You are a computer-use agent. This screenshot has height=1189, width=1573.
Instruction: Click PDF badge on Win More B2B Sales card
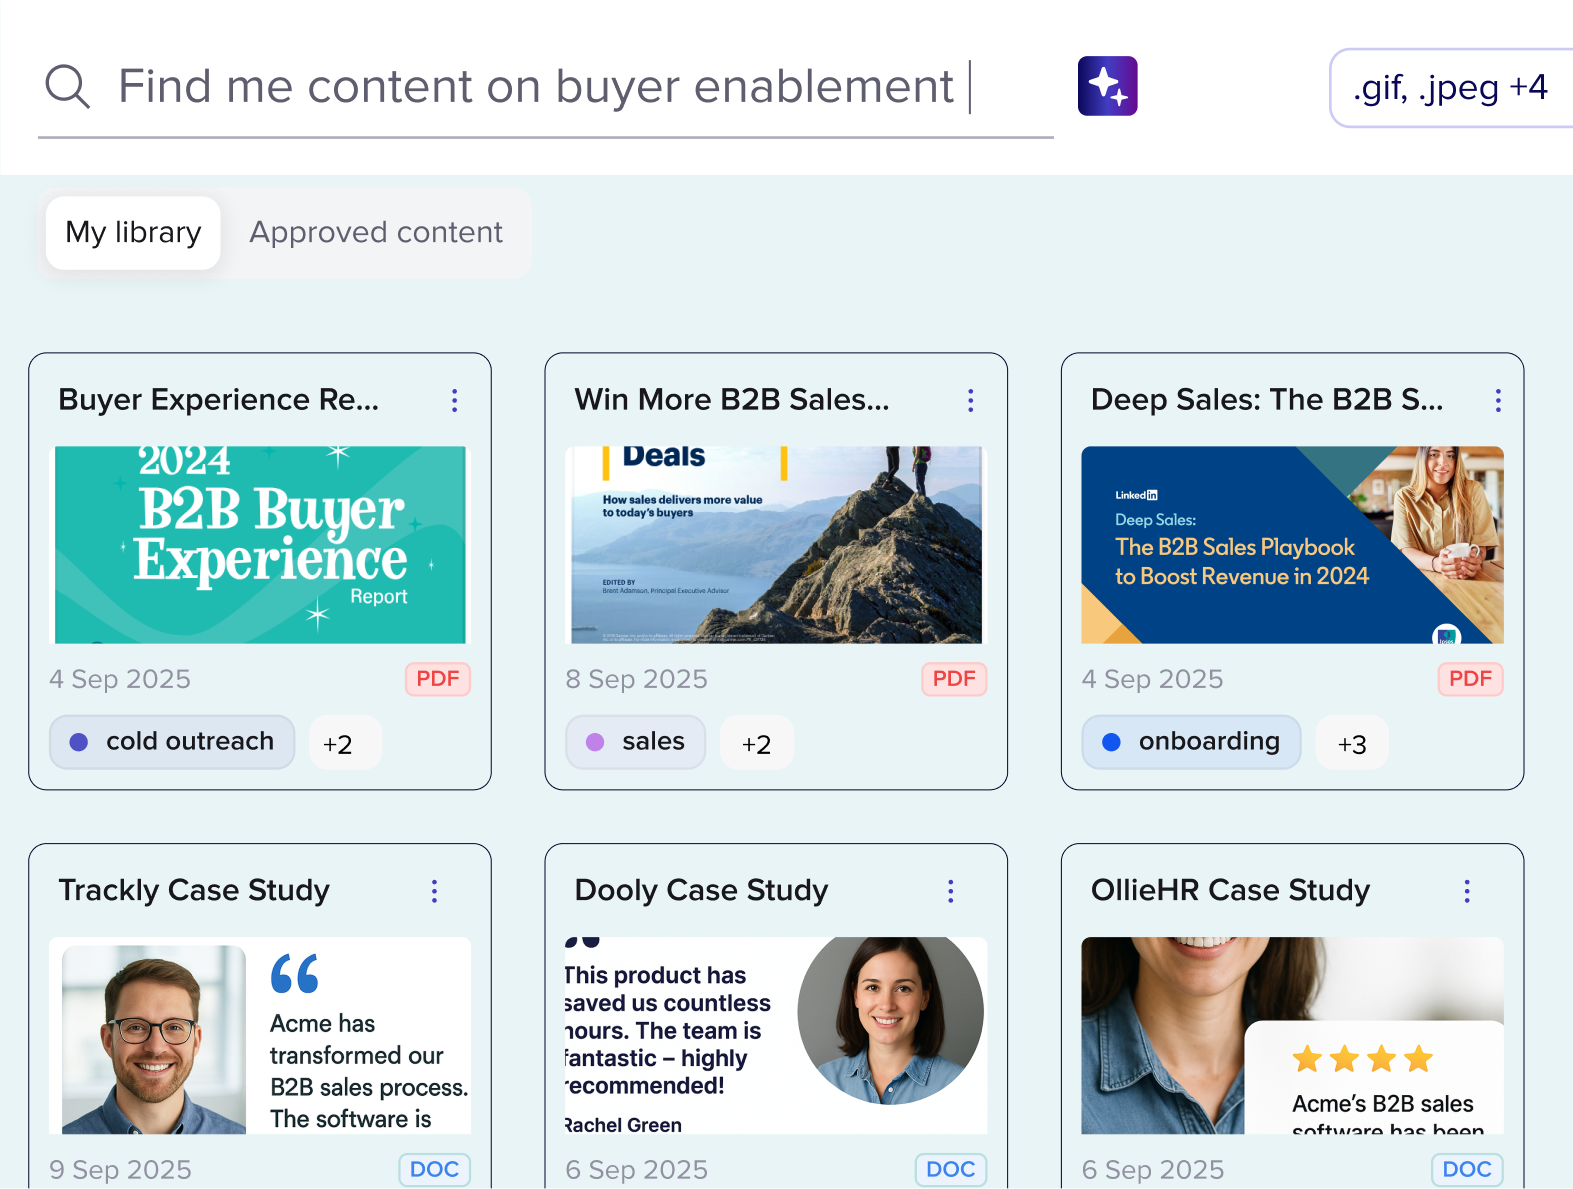pos(954,679)
